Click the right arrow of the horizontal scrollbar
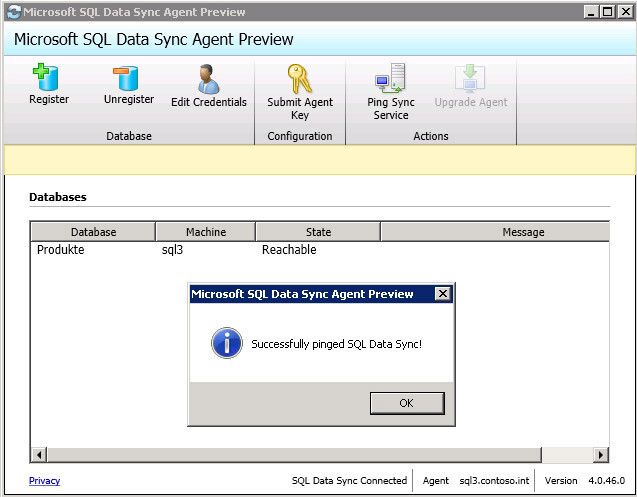The height and width of the screenshot is (497, 637). click(x=600, y=454)
